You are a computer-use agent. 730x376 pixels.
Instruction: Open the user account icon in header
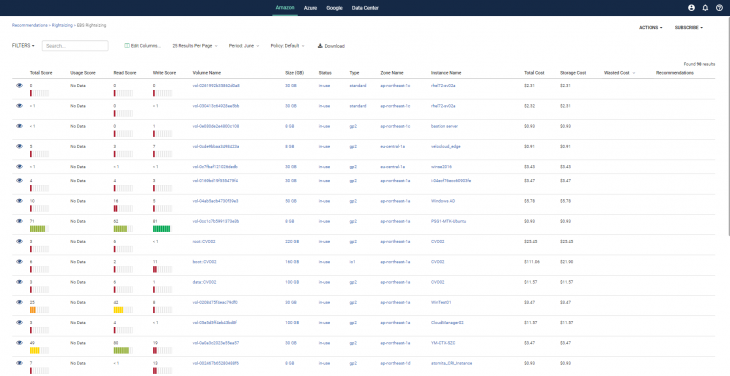(691, 8)
